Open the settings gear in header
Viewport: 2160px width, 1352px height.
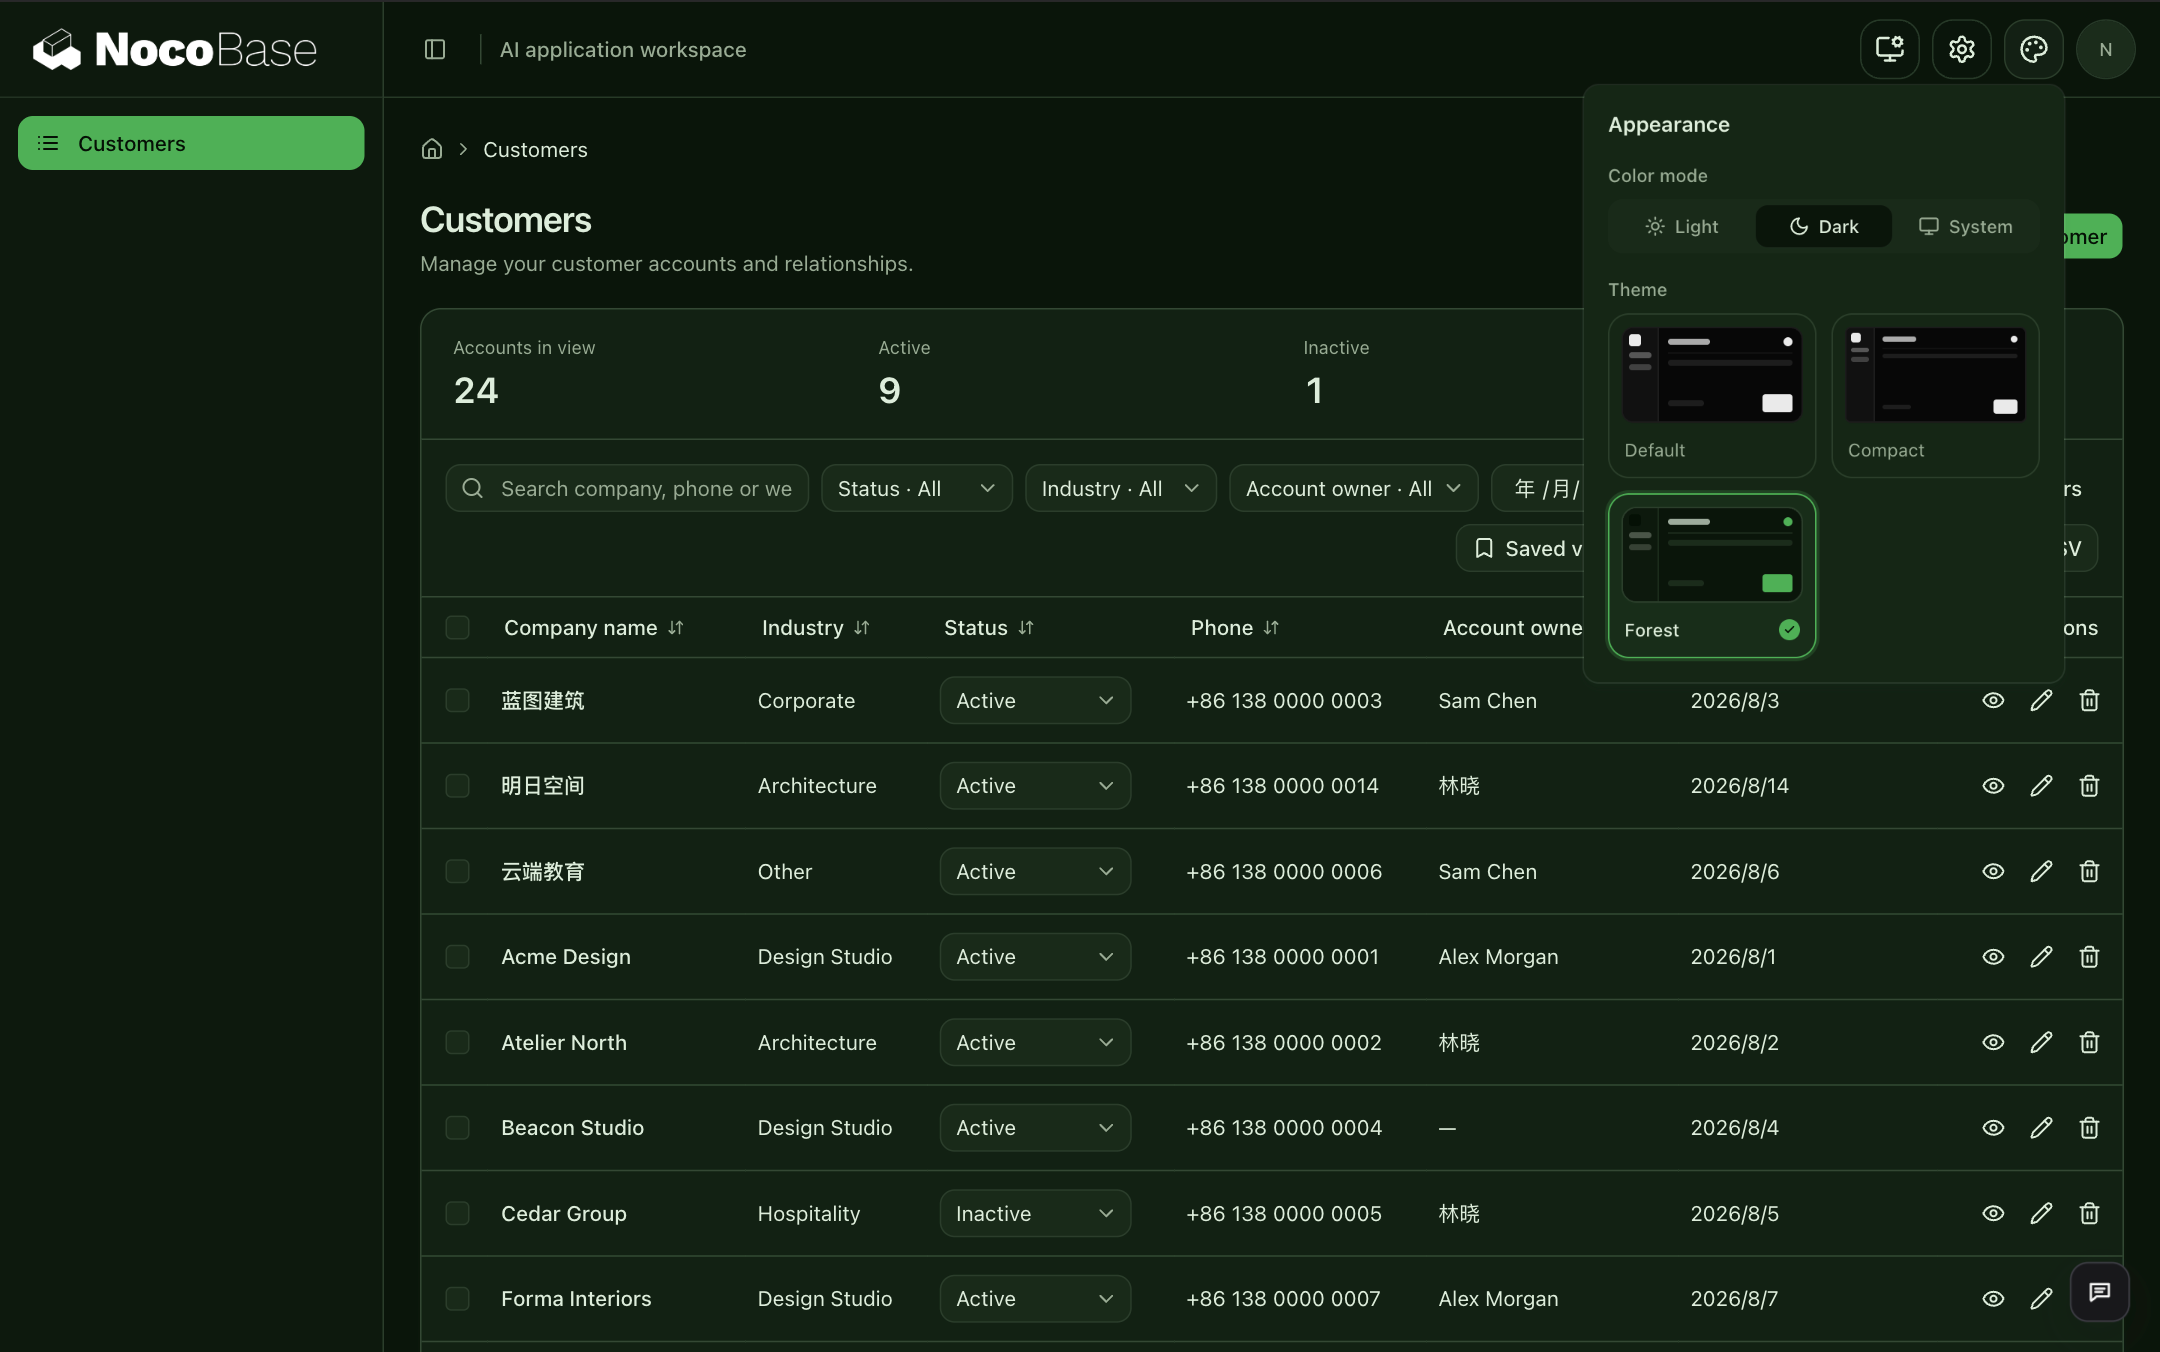tap(1961, 49)
